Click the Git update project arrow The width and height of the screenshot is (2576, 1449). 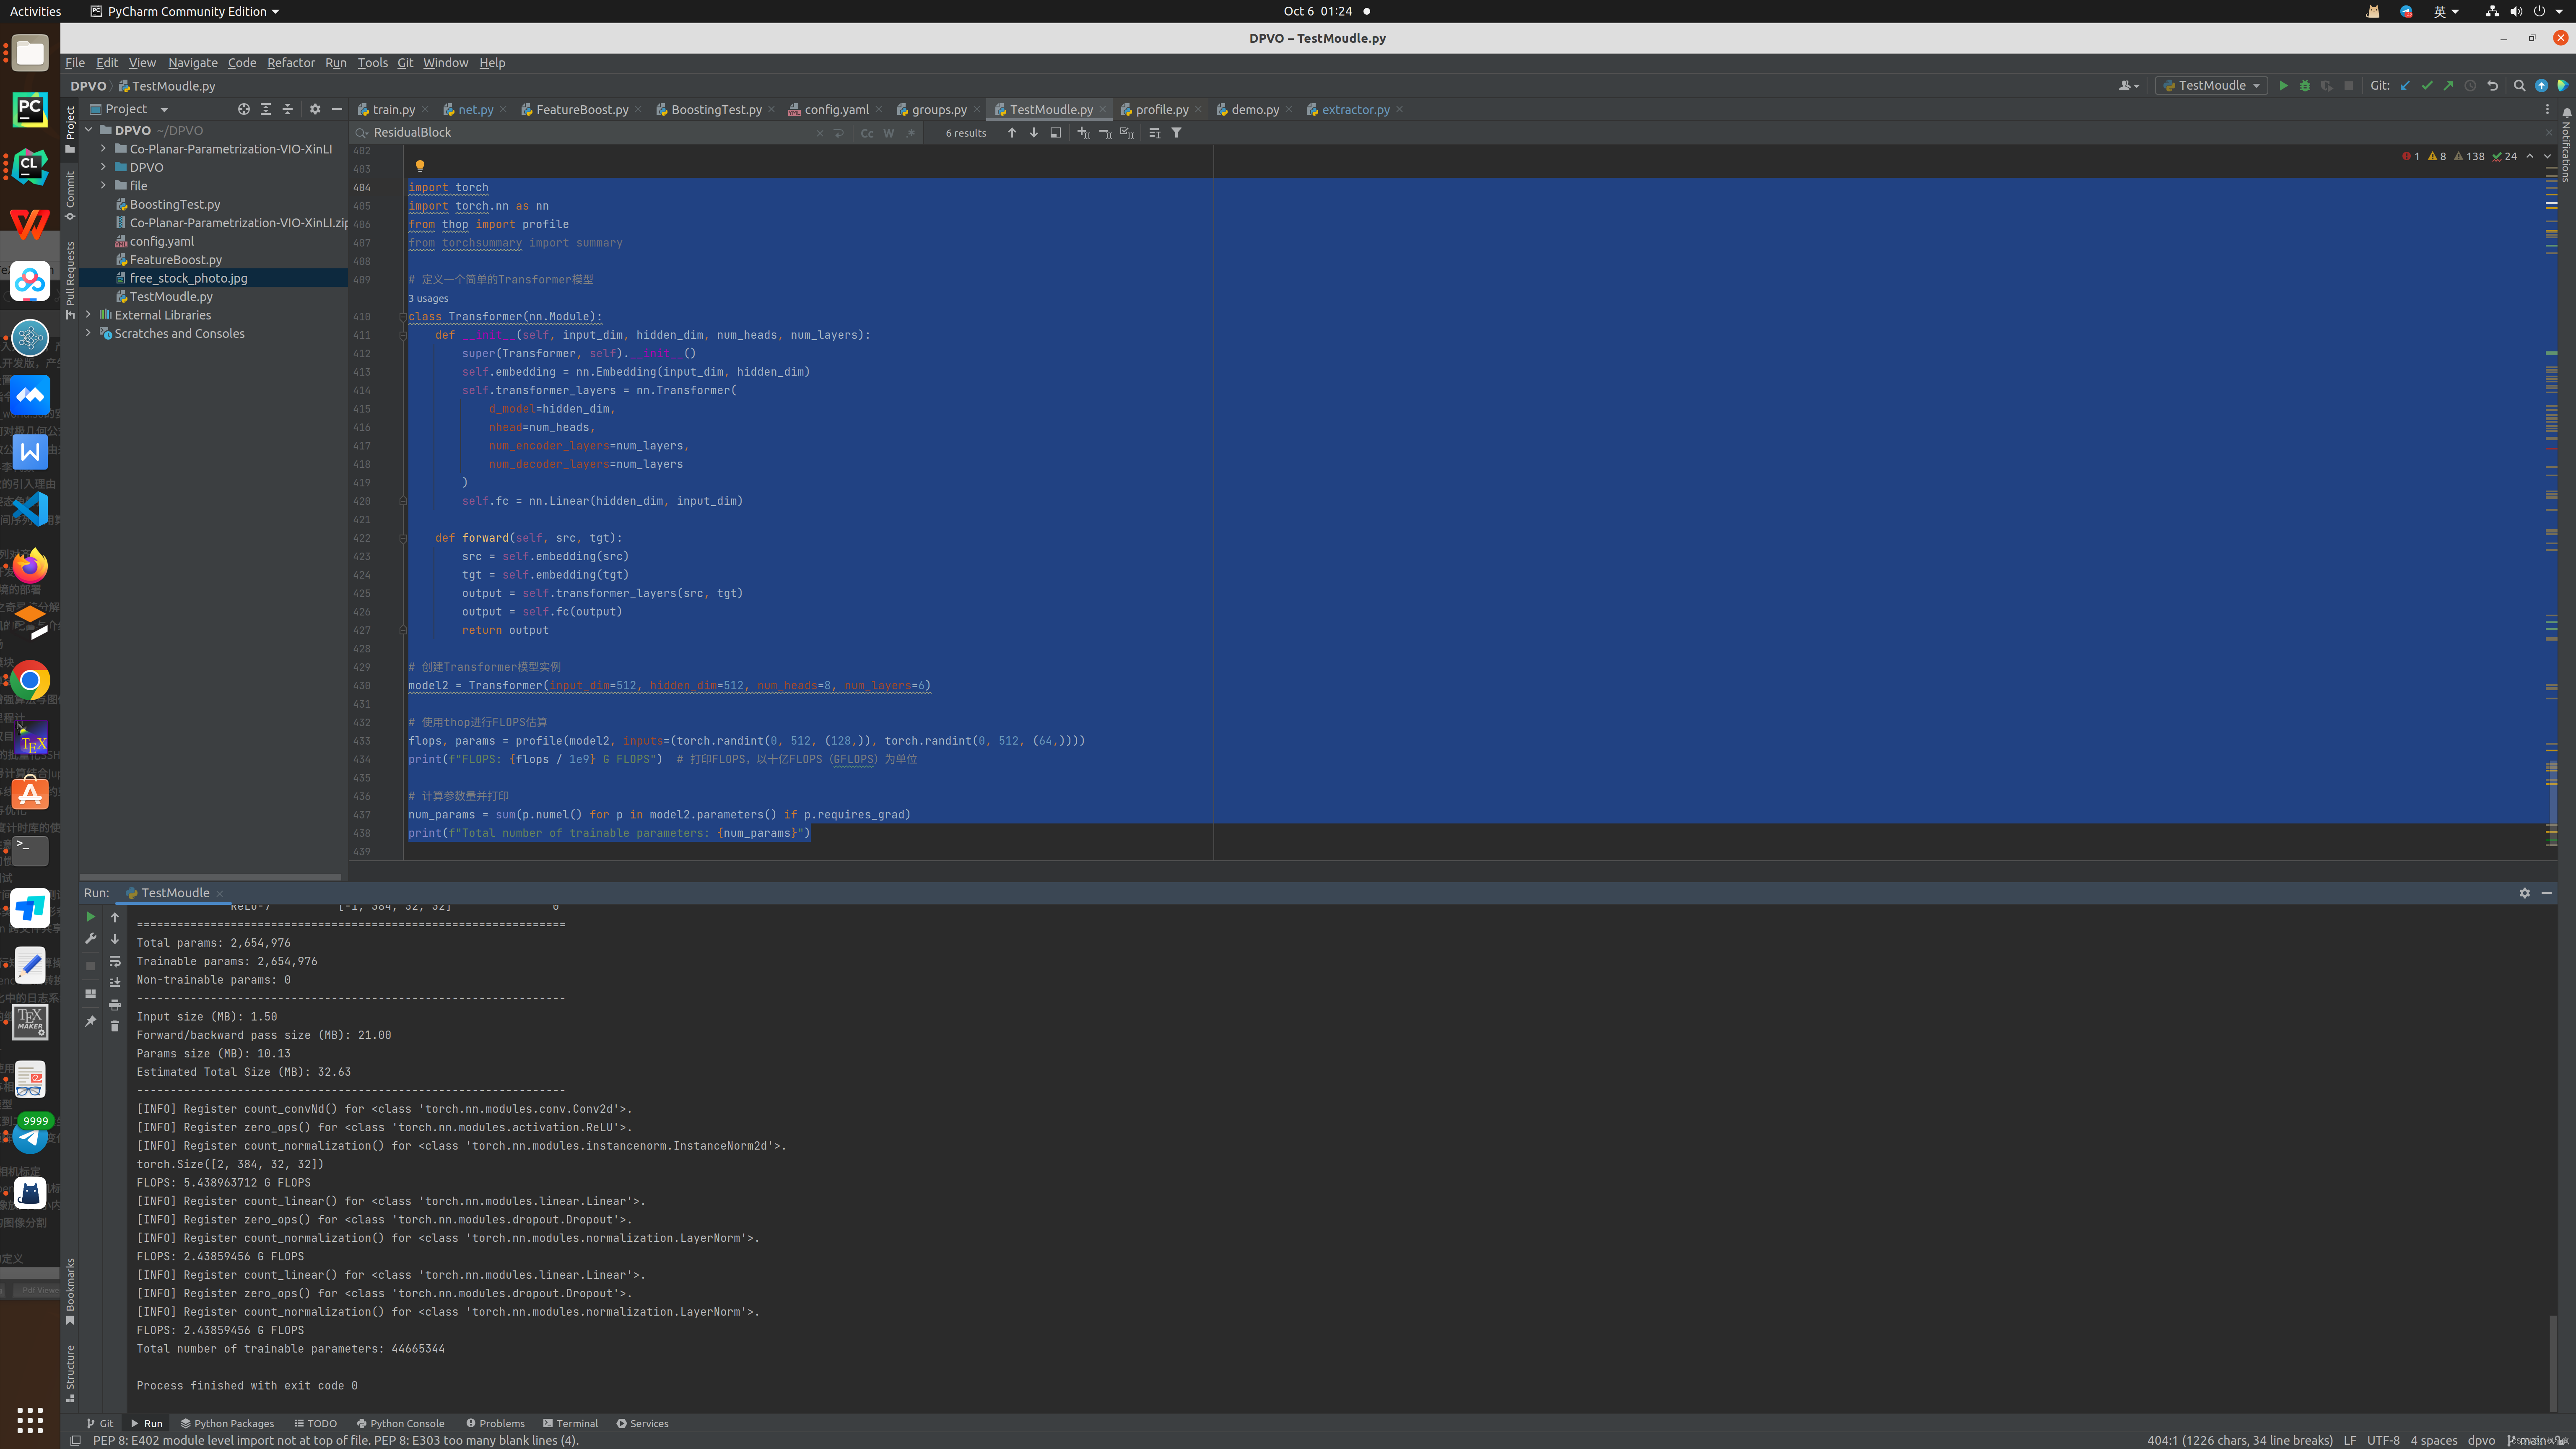pos(2405,86)
